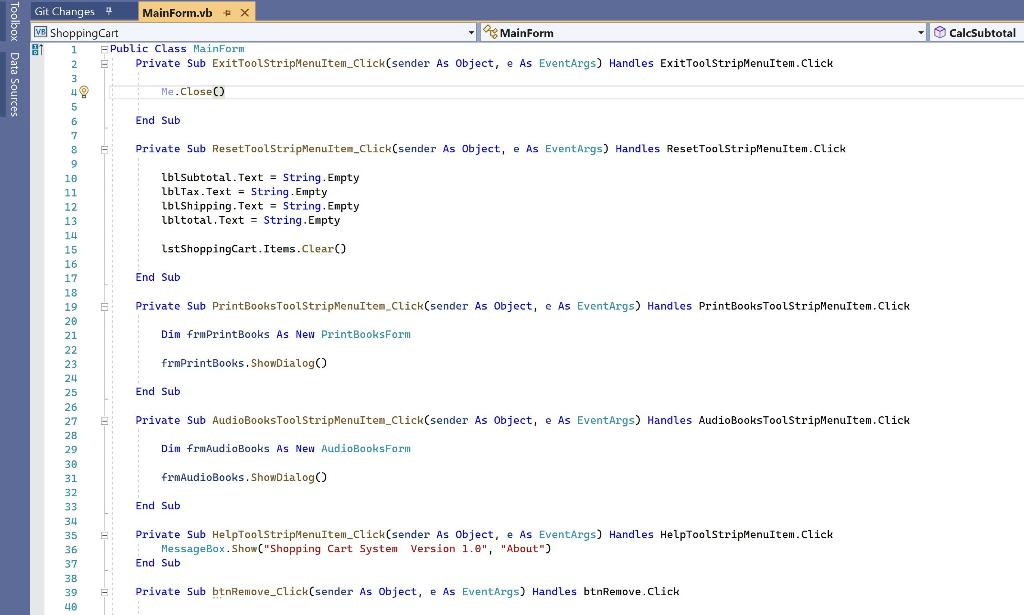This screenshot has width=1024, height=615.
Task: Collapse the HelpToolStripMenuItem_Click sub
Action: point(104,535)
